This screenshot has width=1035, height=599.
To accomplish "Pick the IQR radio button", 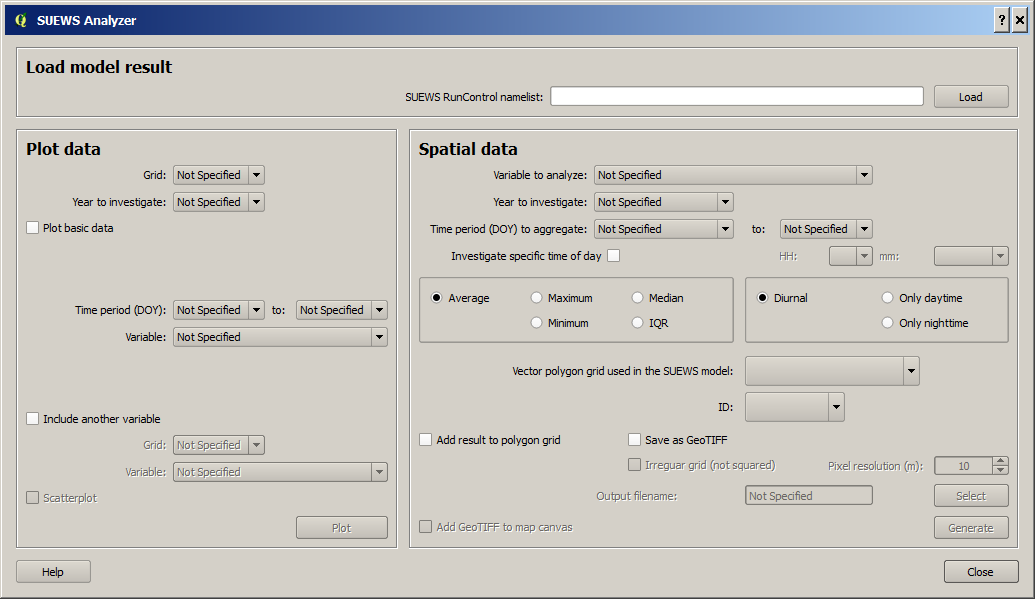I will [x=637, y=323].
